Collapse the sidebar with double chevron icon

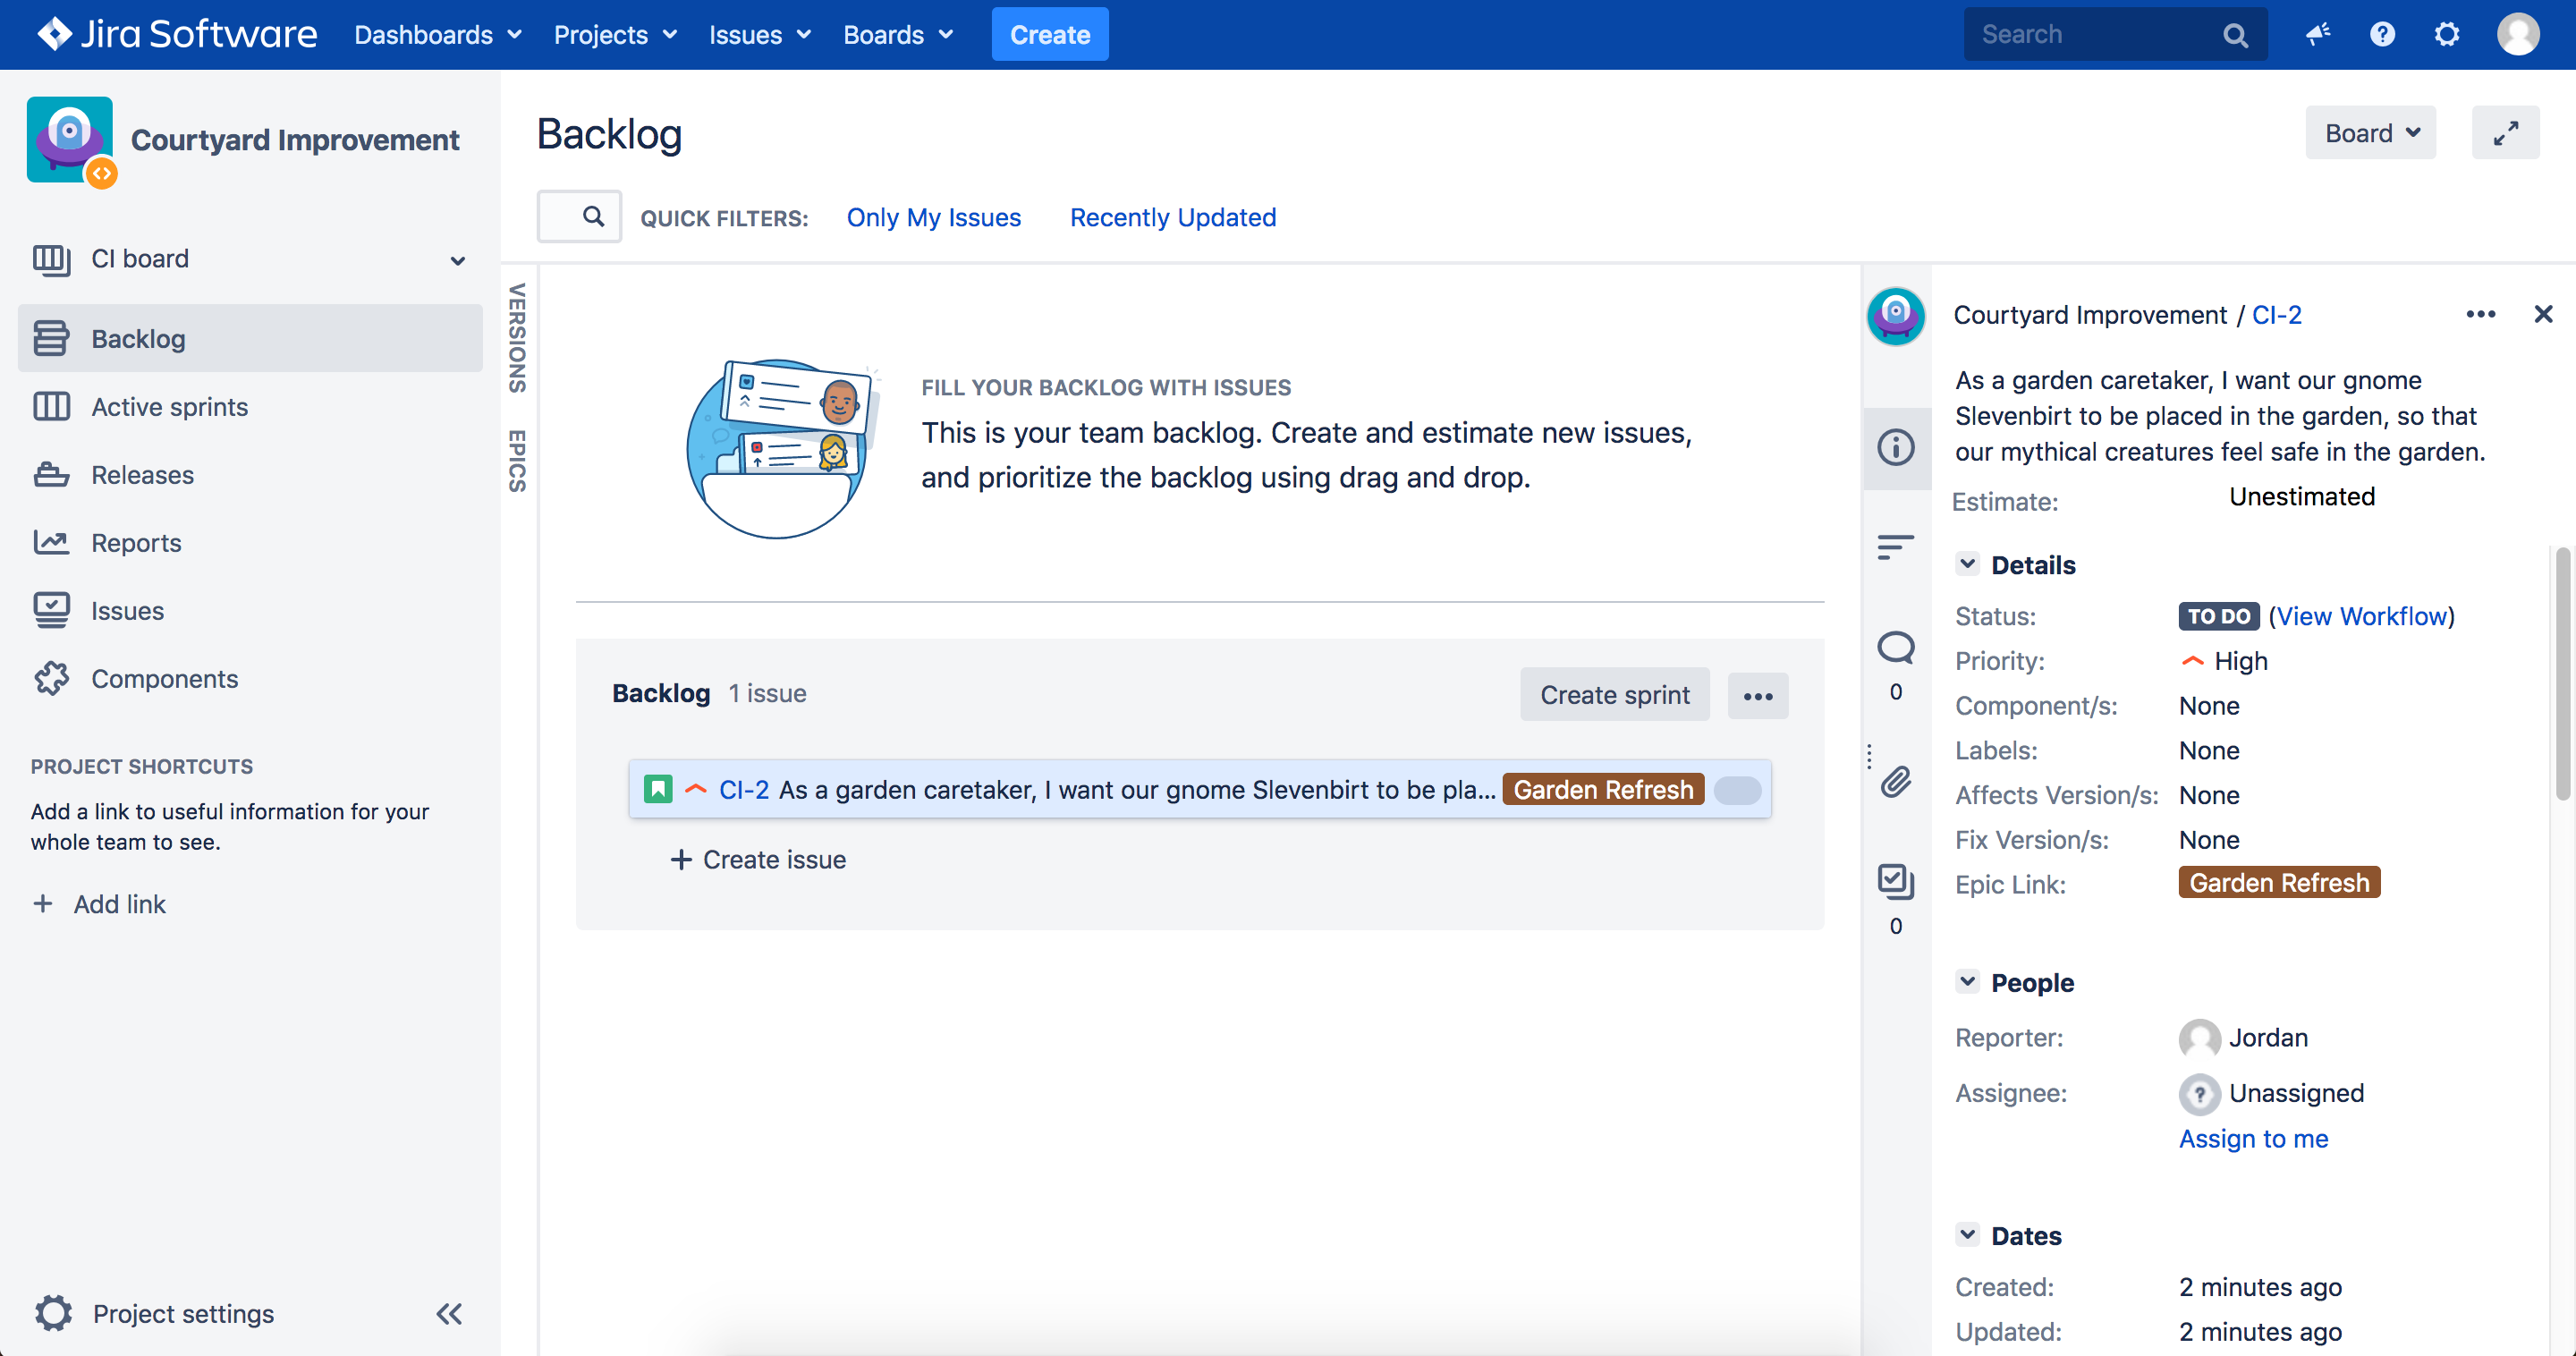tap(449, 1313)
